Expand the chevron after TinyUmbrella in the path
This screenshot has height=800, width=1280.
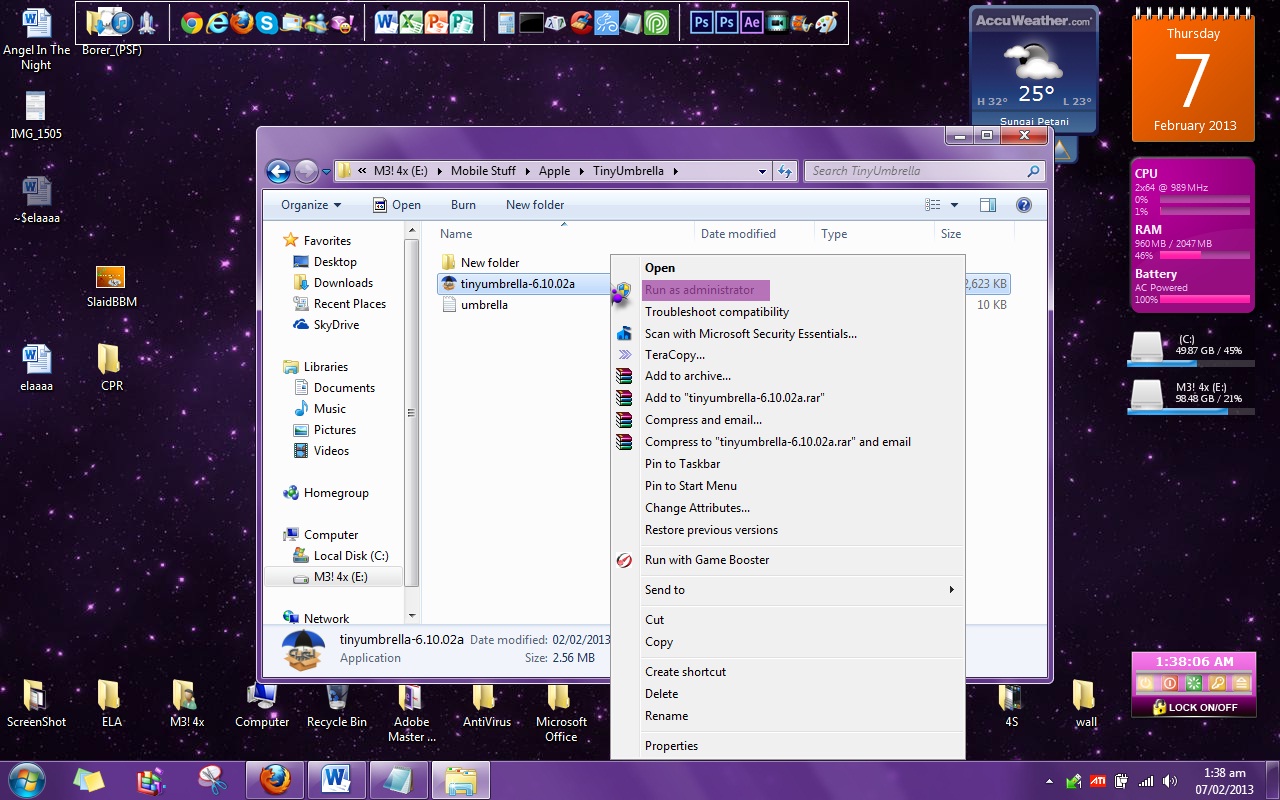pos(676,171)
